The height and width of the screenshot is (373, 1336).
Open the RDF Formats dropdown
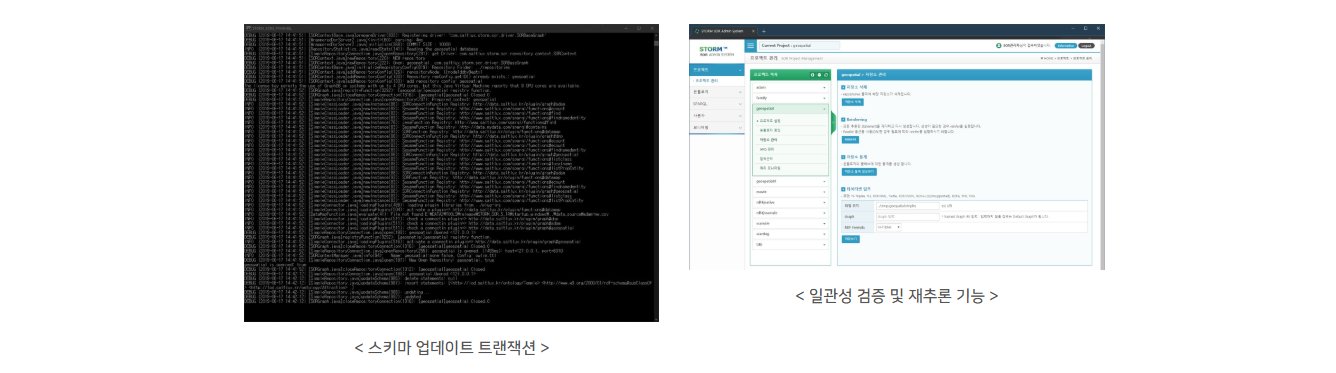pos(889,227)
